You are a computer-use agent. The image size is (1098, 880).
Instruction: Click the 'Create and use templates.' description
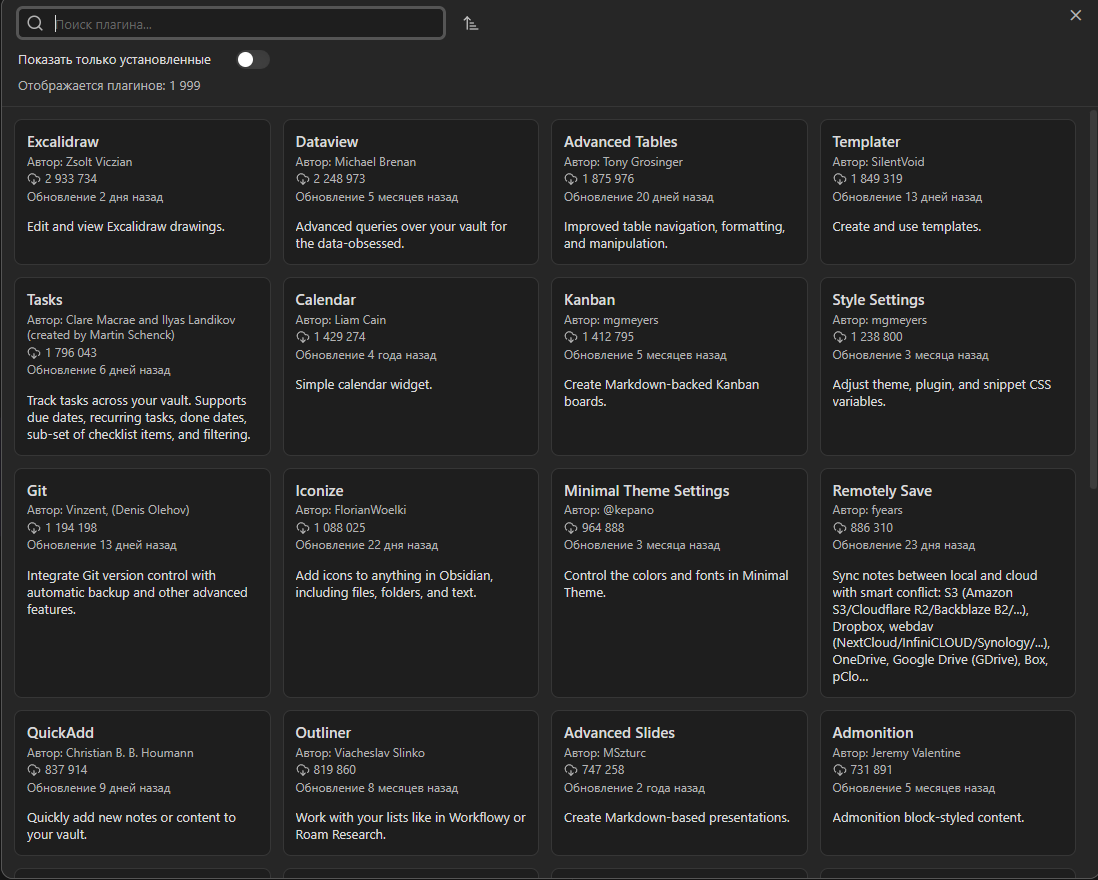[907, 227]
